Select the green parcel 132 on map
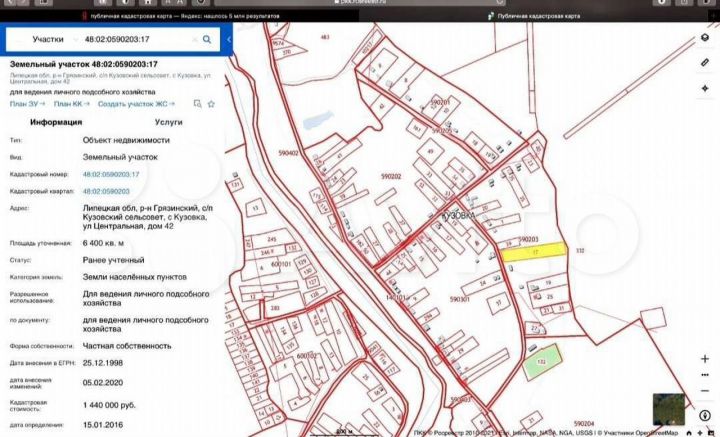This screenshot has height=437, width=720. pos(542,362)
